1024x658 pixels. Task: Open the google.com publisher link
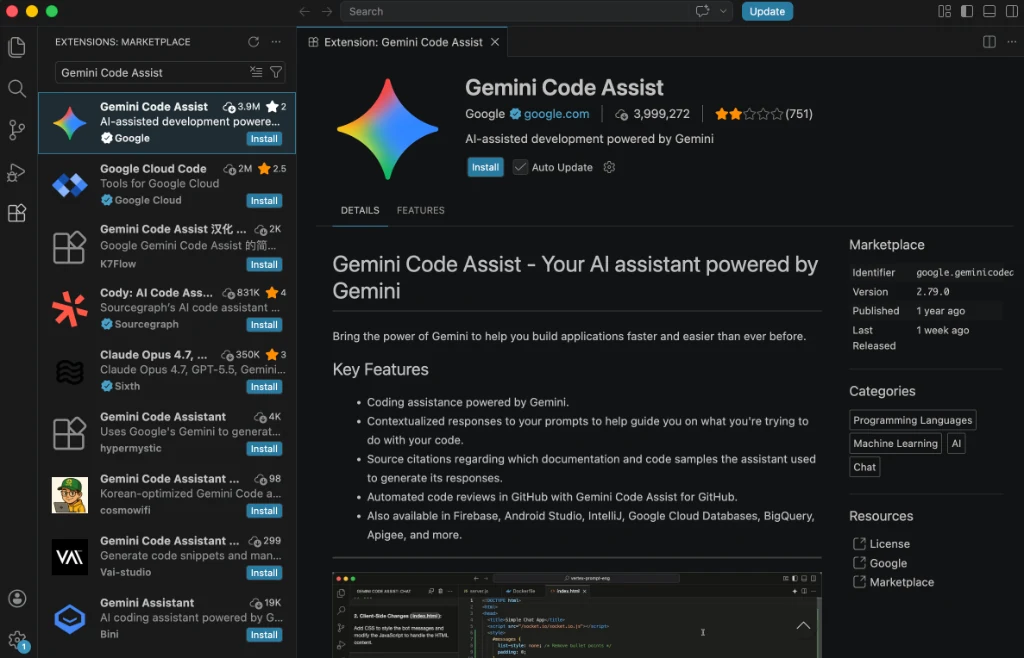coord(556,114)
